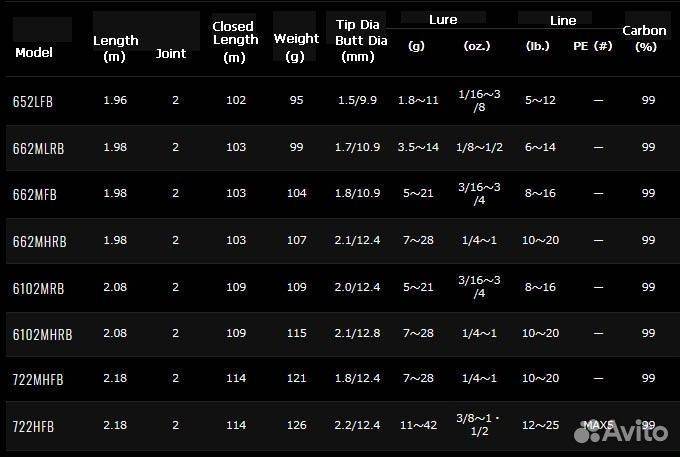Click the 6102MHRB model label

[42, 333]
